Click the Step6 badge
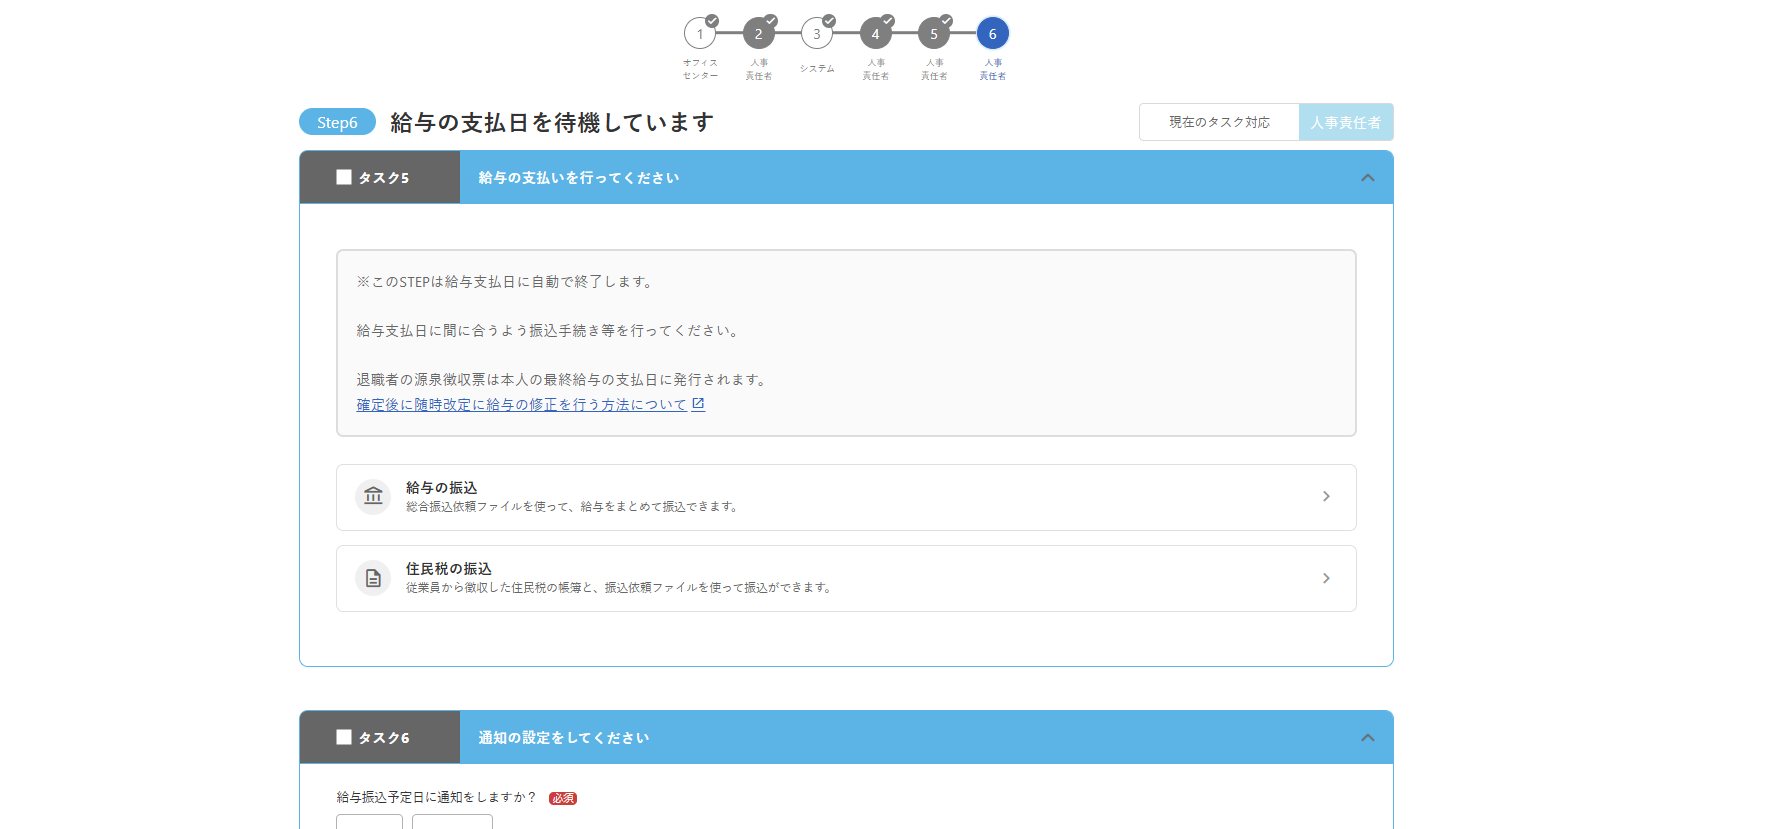The height and width of the screenshot is (829, 1767). [337, 122]
